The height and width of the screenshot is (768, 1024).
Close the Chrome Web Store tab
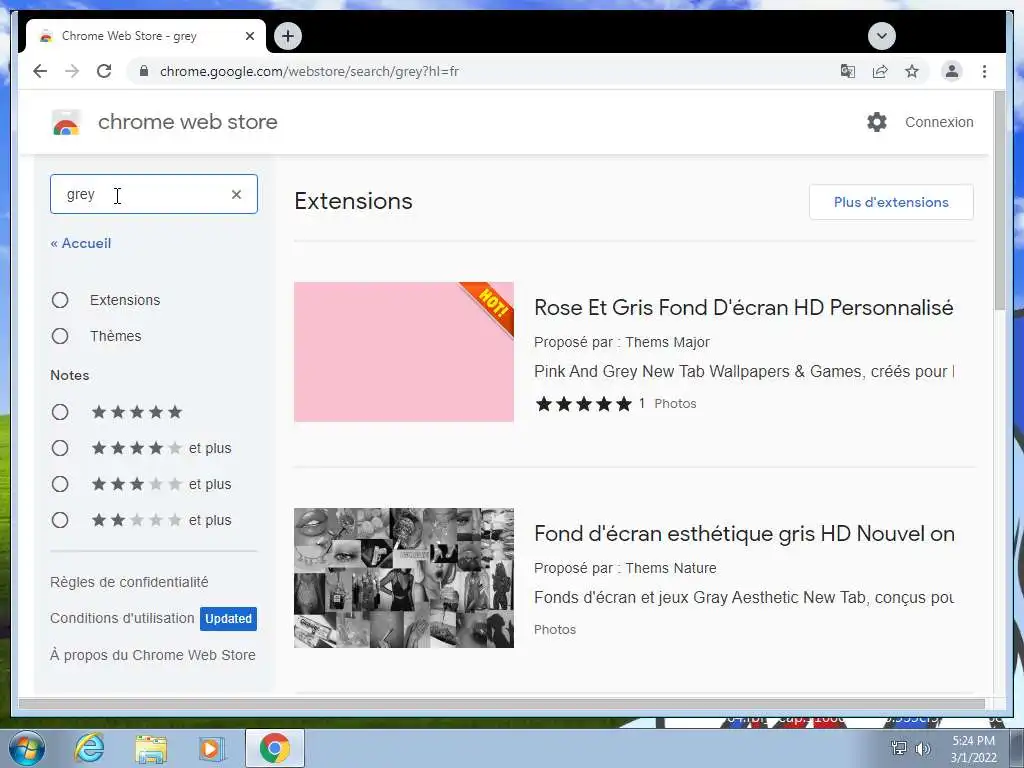tap(249, 36)
